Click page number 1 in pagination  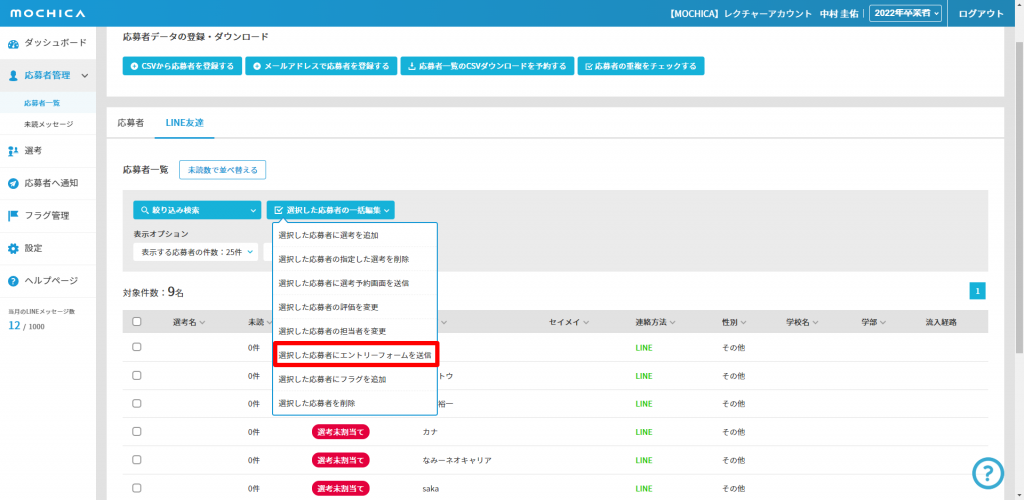pyautogui.click(x=978, y=291)
